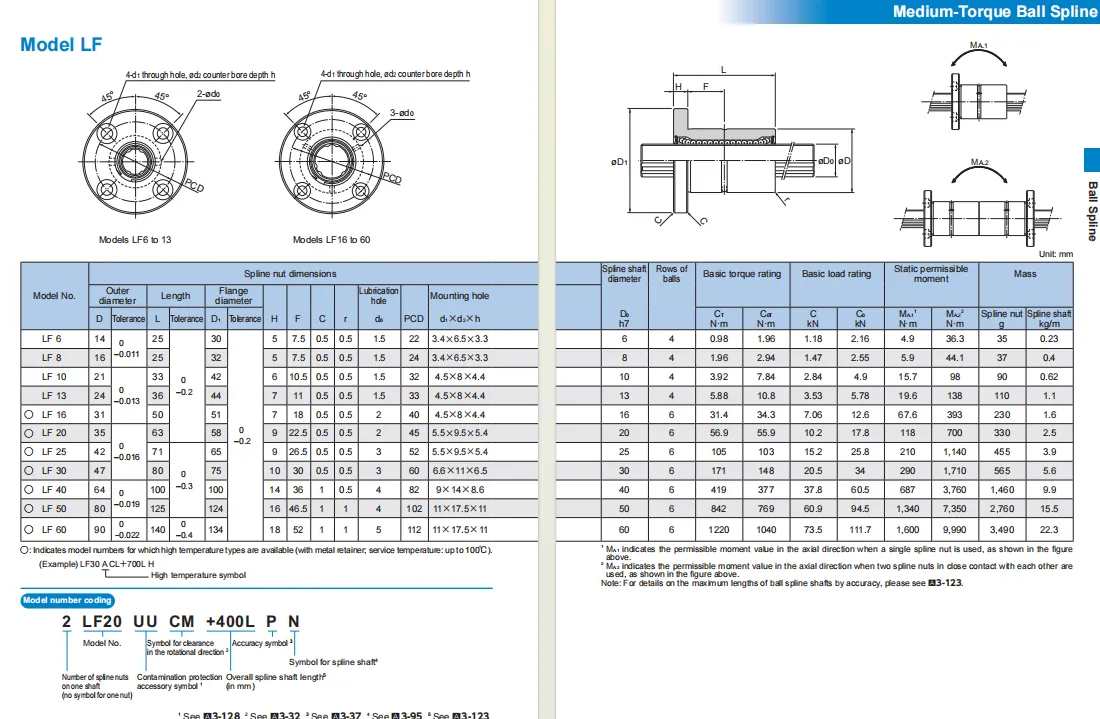Click the 'Mass' column header
Screen dimensions: 1100x719
coord(1025,274)
